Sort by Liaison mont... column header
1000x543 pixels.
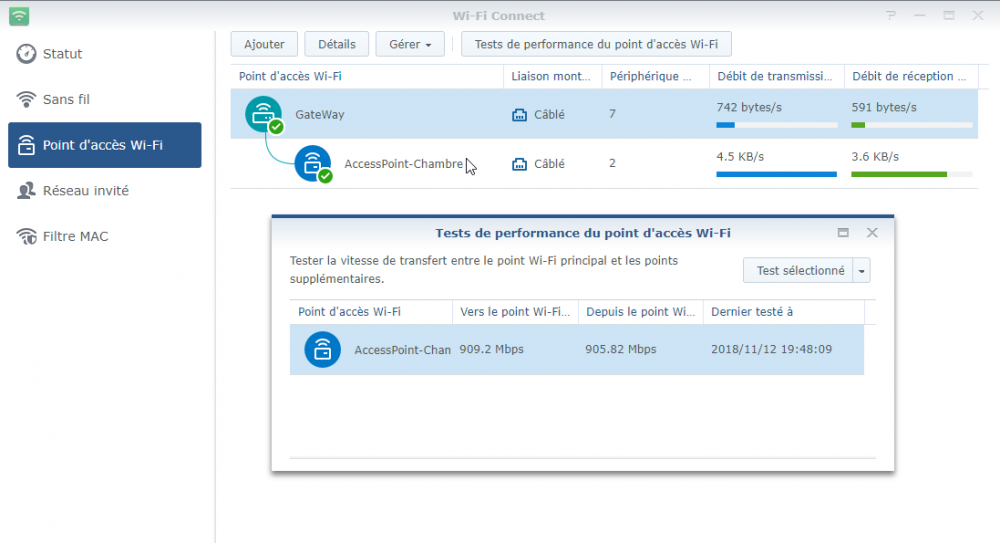(x=552, y=76)
